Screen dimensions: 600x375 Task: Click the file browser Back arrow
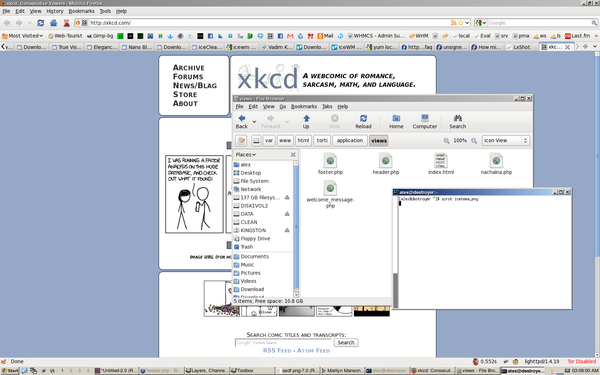(241, 121)
